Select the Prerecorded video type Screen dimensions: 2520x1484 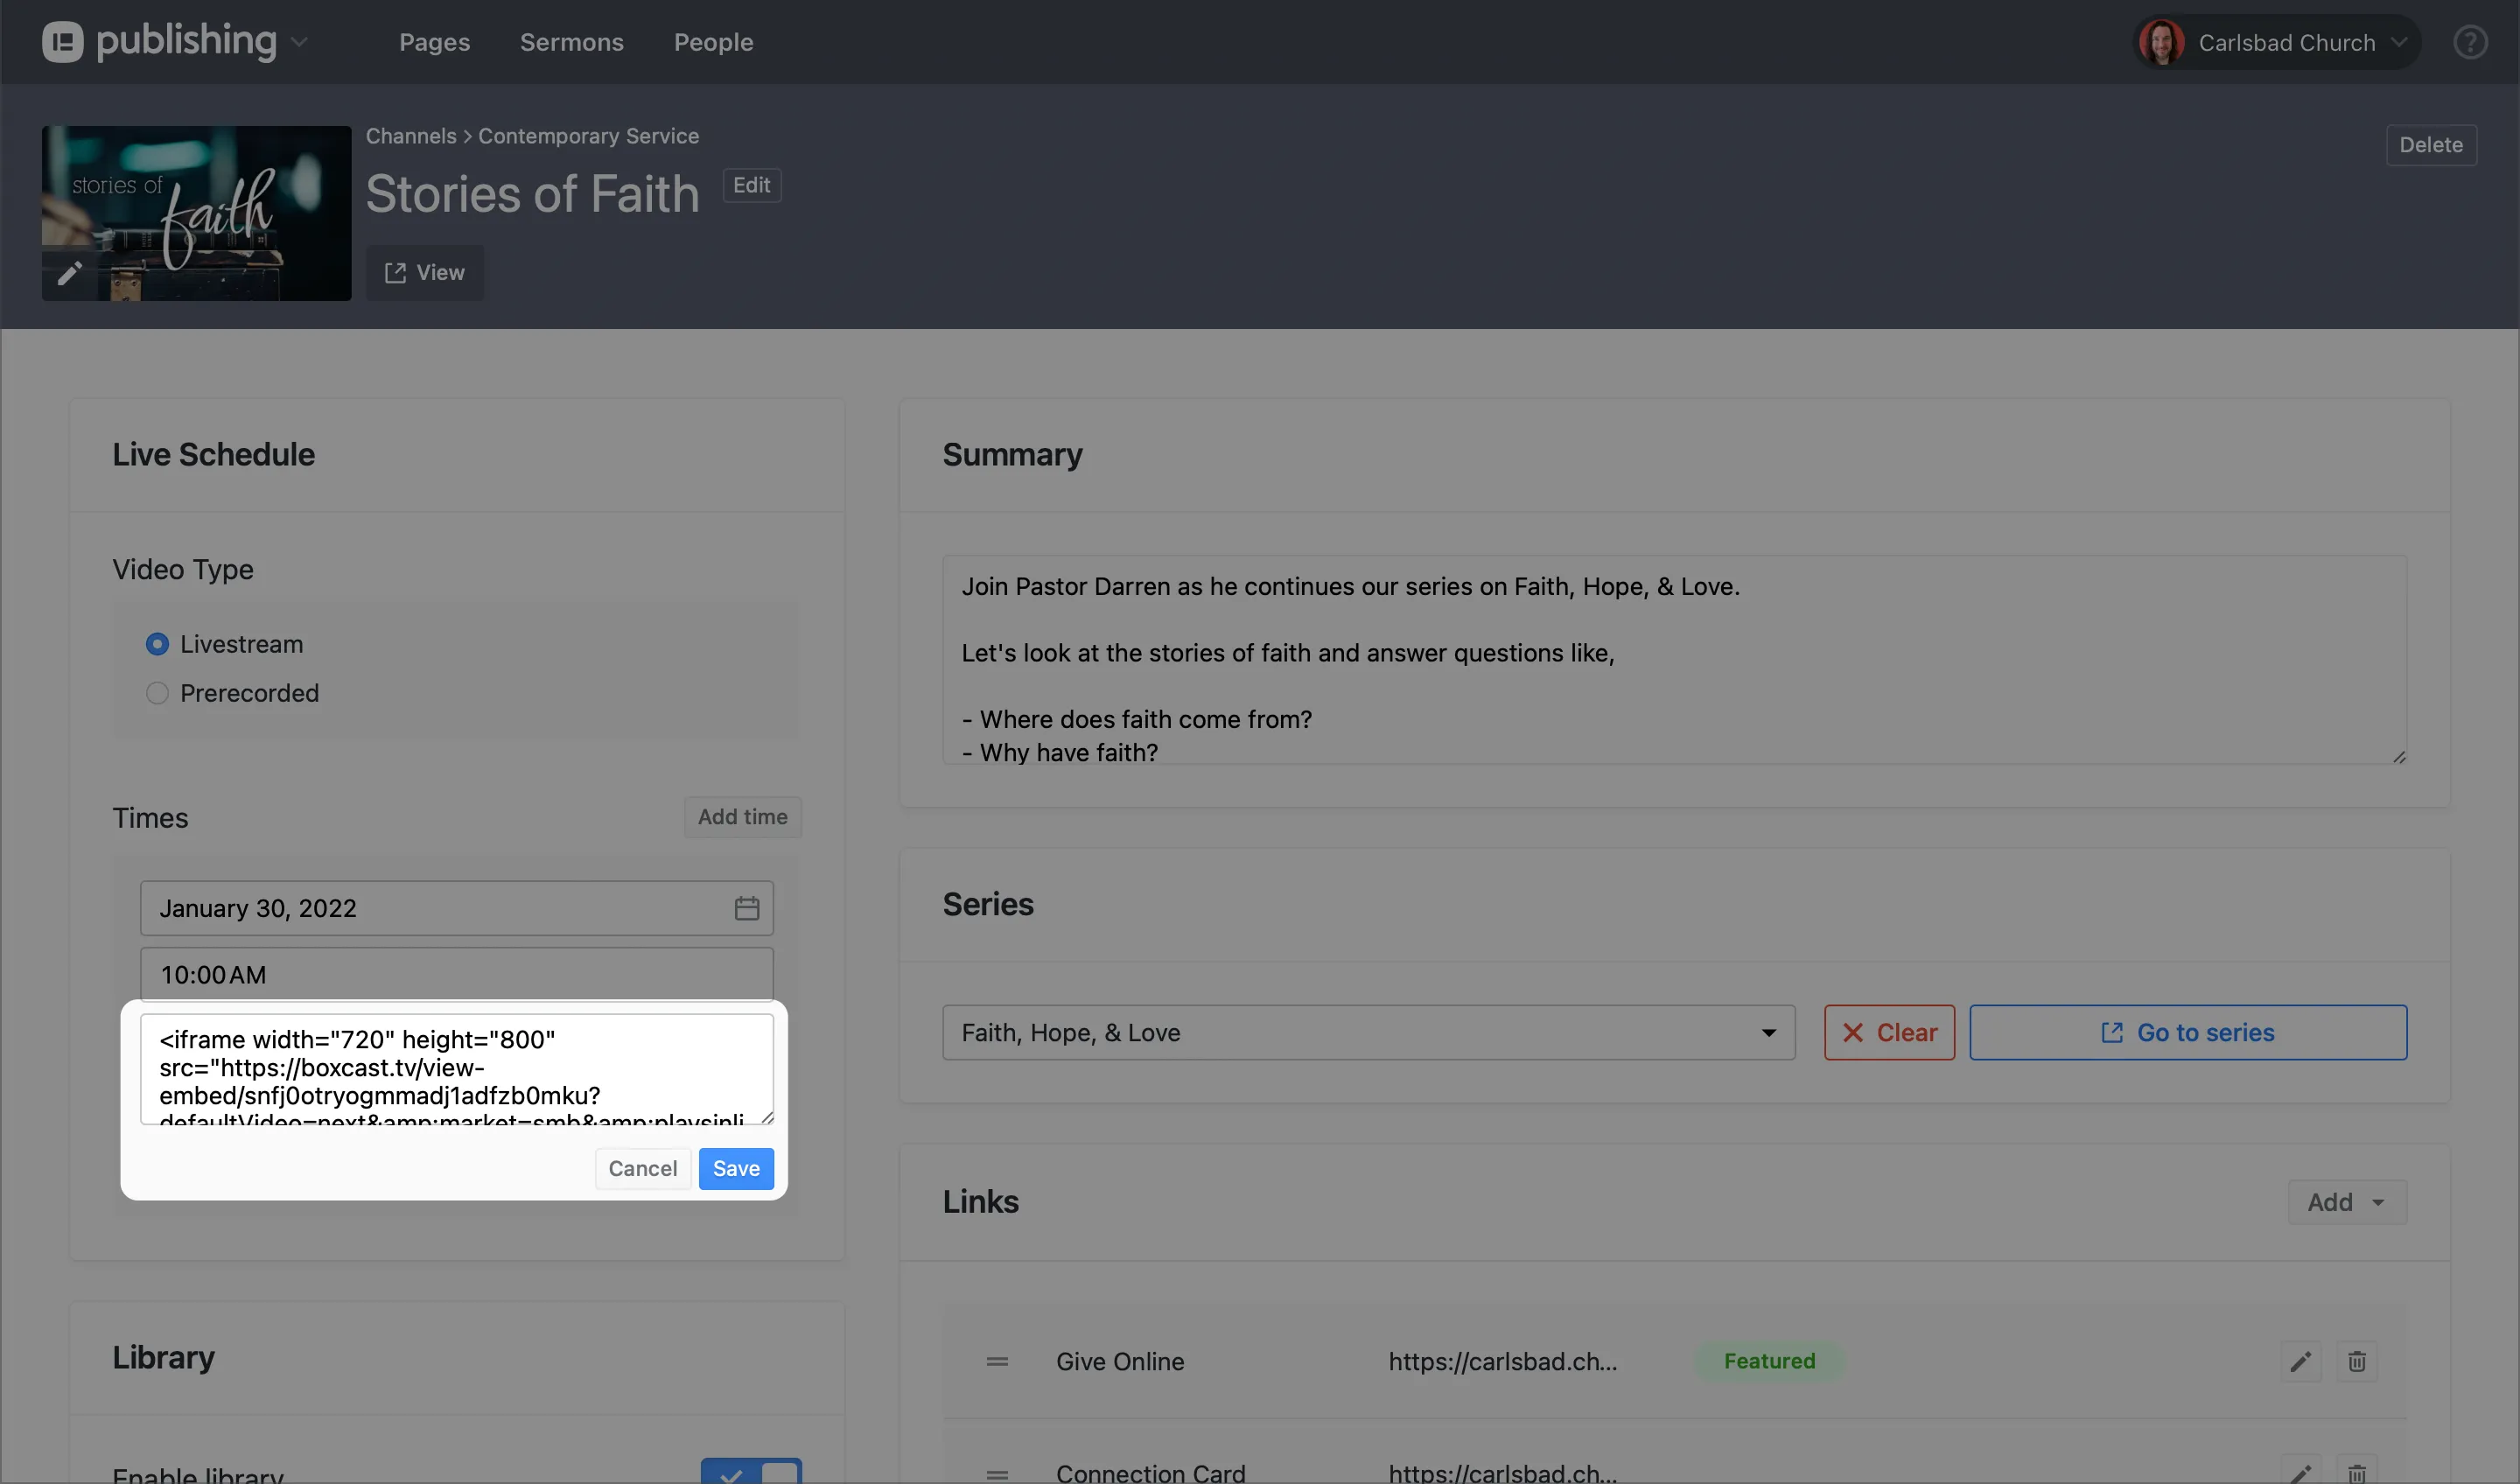[x=157, y=692]
